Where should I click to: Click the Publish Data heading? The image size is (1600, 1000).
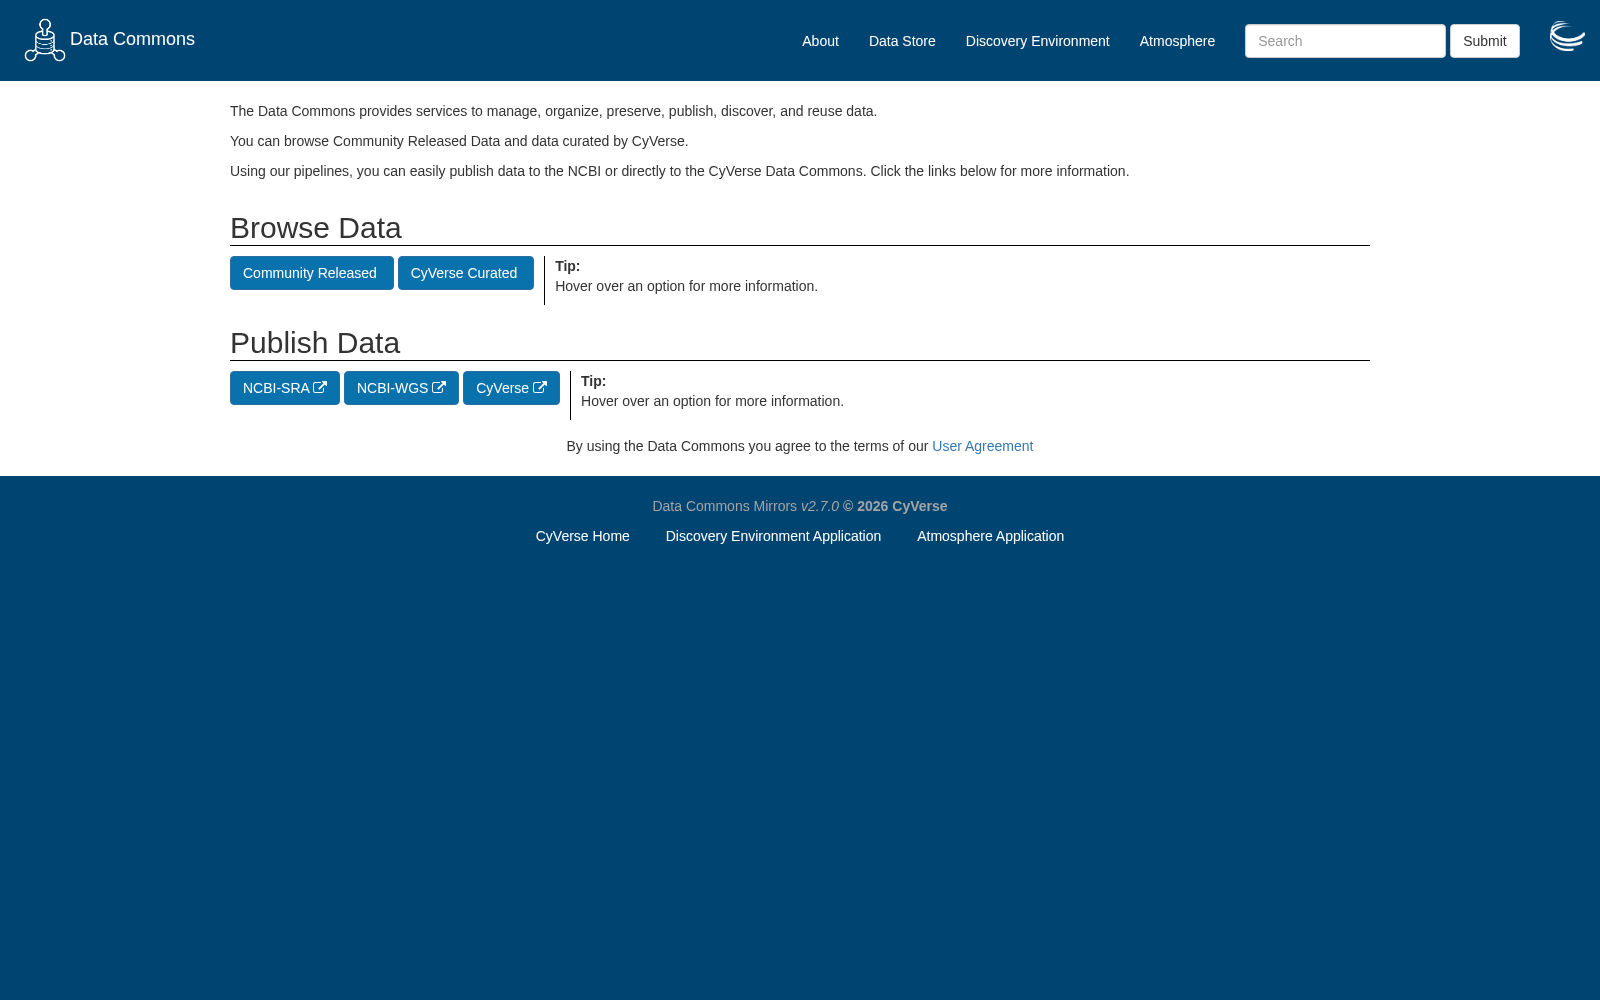315,343
